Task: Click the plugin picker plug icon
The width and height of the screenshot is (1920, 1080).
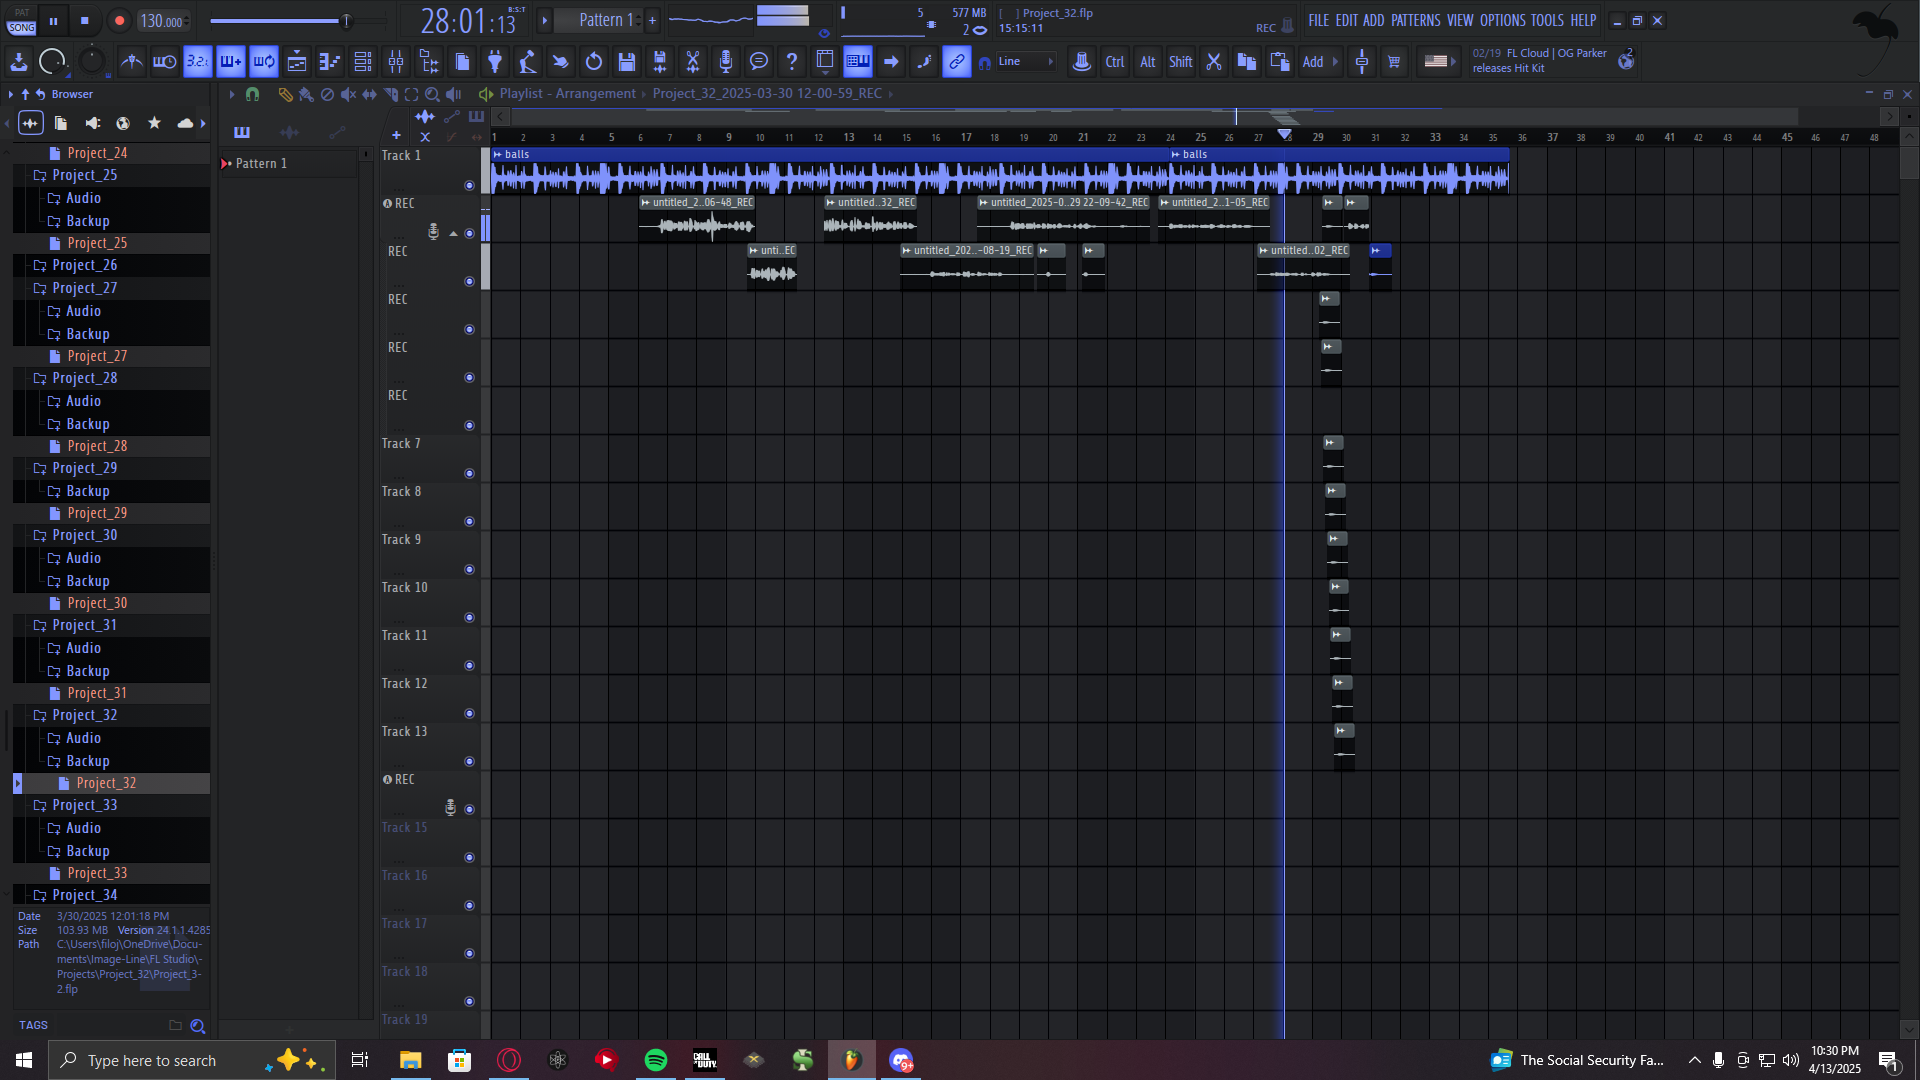Action: pos(495,62)
